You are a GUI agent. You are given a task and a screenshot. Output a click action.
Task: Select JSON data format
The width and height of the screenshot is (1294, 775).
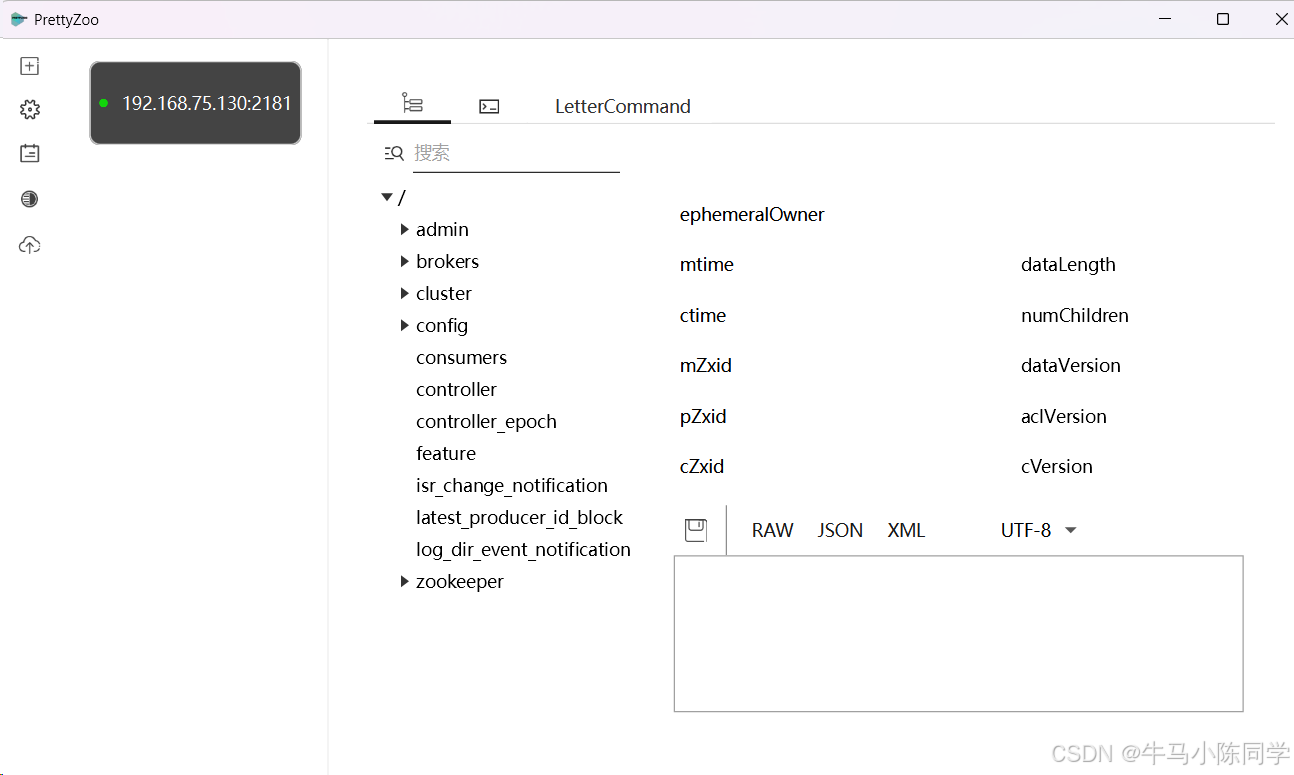tap(840, 530)
